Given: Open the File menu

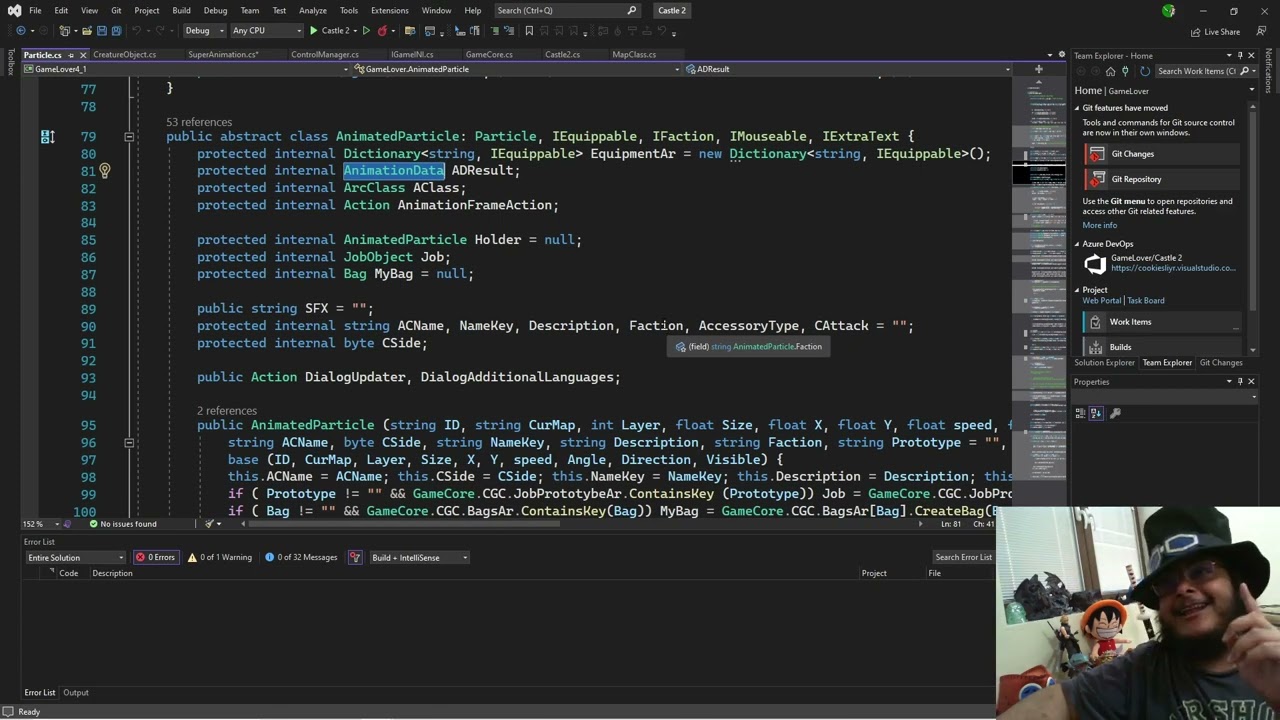Looking at the screenshot, I should pyautogui.click(x=35, y=10).
